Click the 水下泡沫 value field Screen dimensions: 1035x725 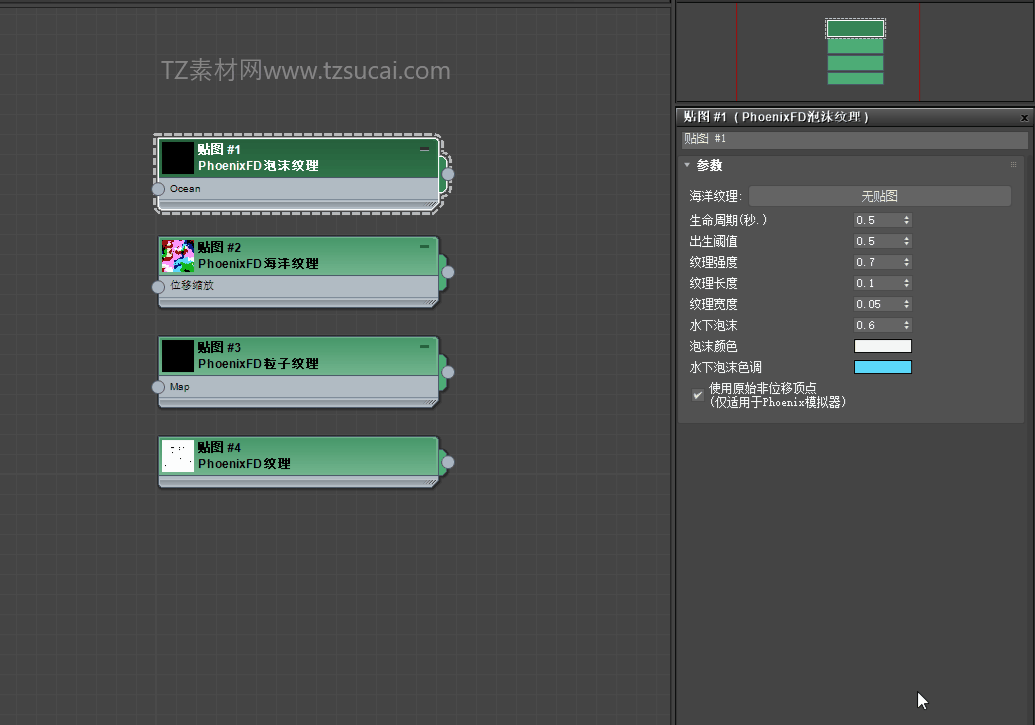[877, 326]
